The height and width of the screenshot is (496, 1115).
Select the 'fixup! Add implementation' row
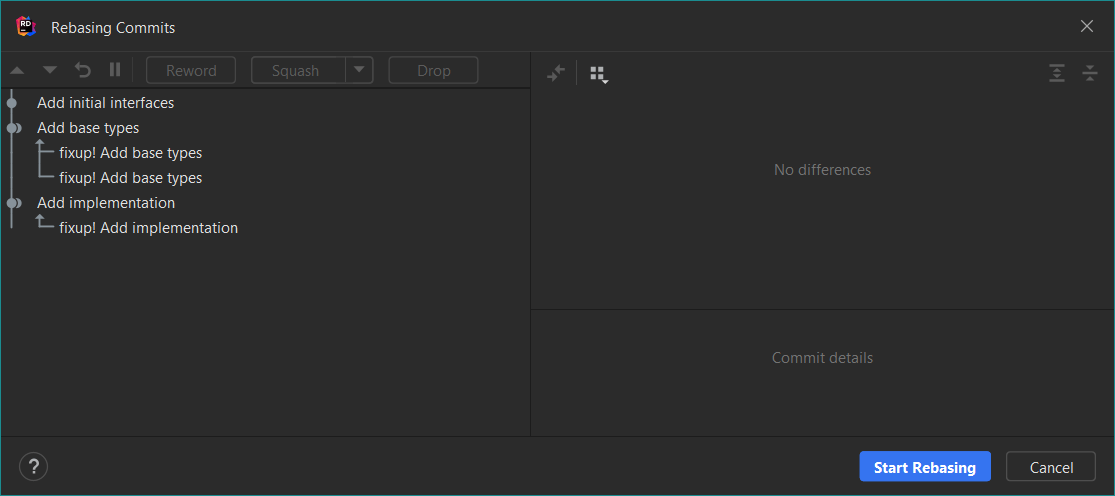pos(265,228)
